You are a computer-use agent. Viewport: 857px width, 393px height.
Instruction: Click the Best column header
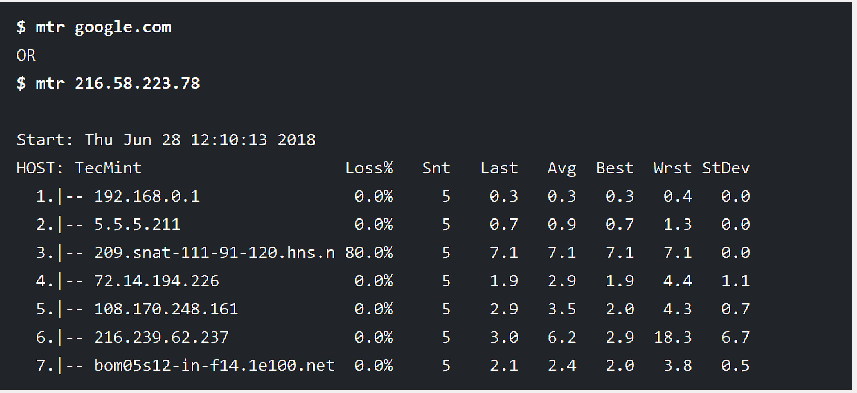tap(615, 168)
